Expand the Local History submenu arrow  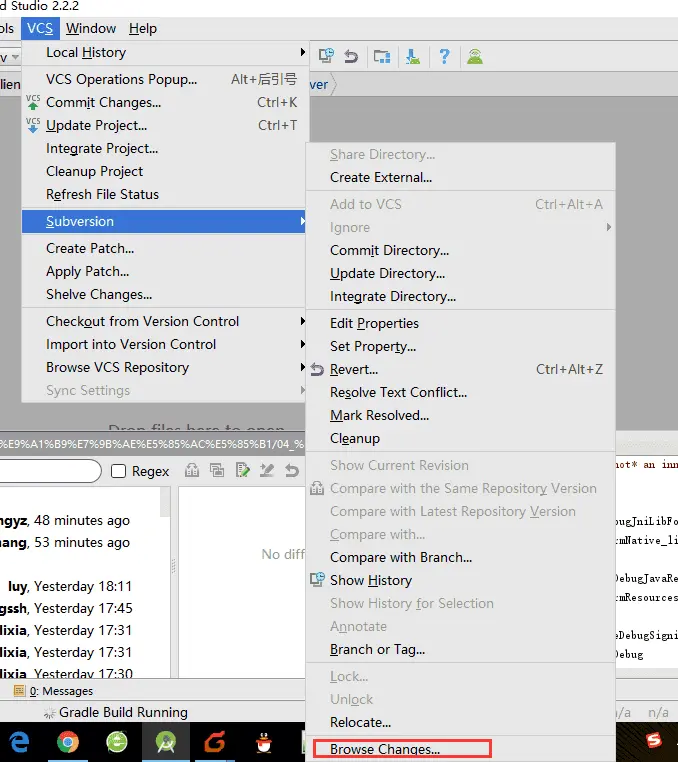coord(302,52)
